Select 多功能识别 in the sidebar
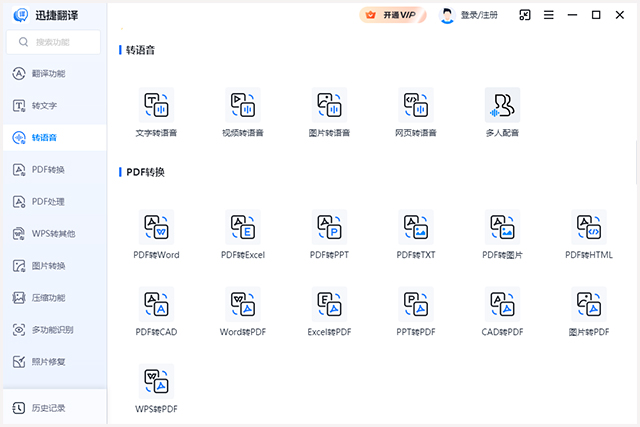The image size is (640, 427). pyautogui.click(x=55, y=330)
